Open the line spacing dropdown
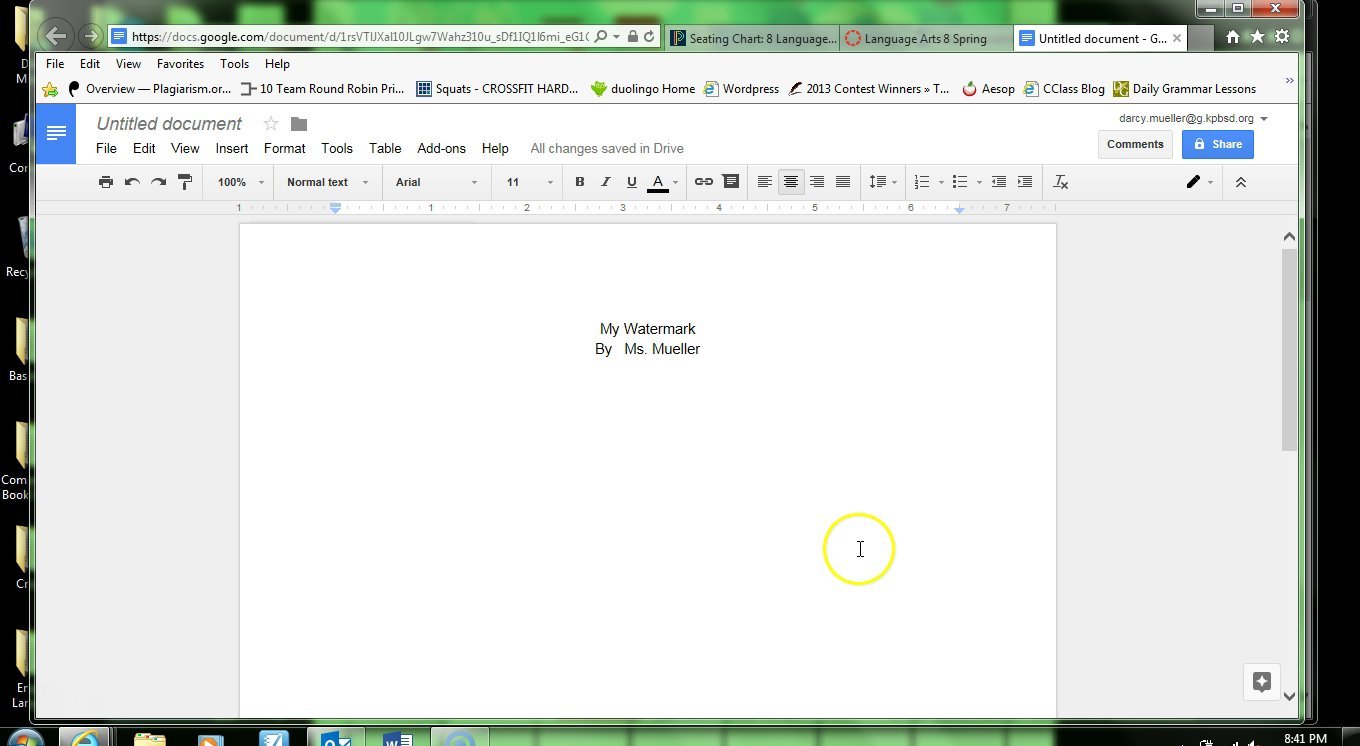Viewport: 1360px width, 746px height. 882,182
